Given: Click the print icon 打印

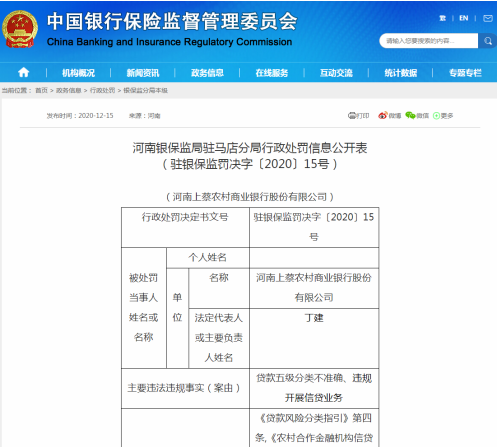Looking at the screenshot, I should pos(358,116).
